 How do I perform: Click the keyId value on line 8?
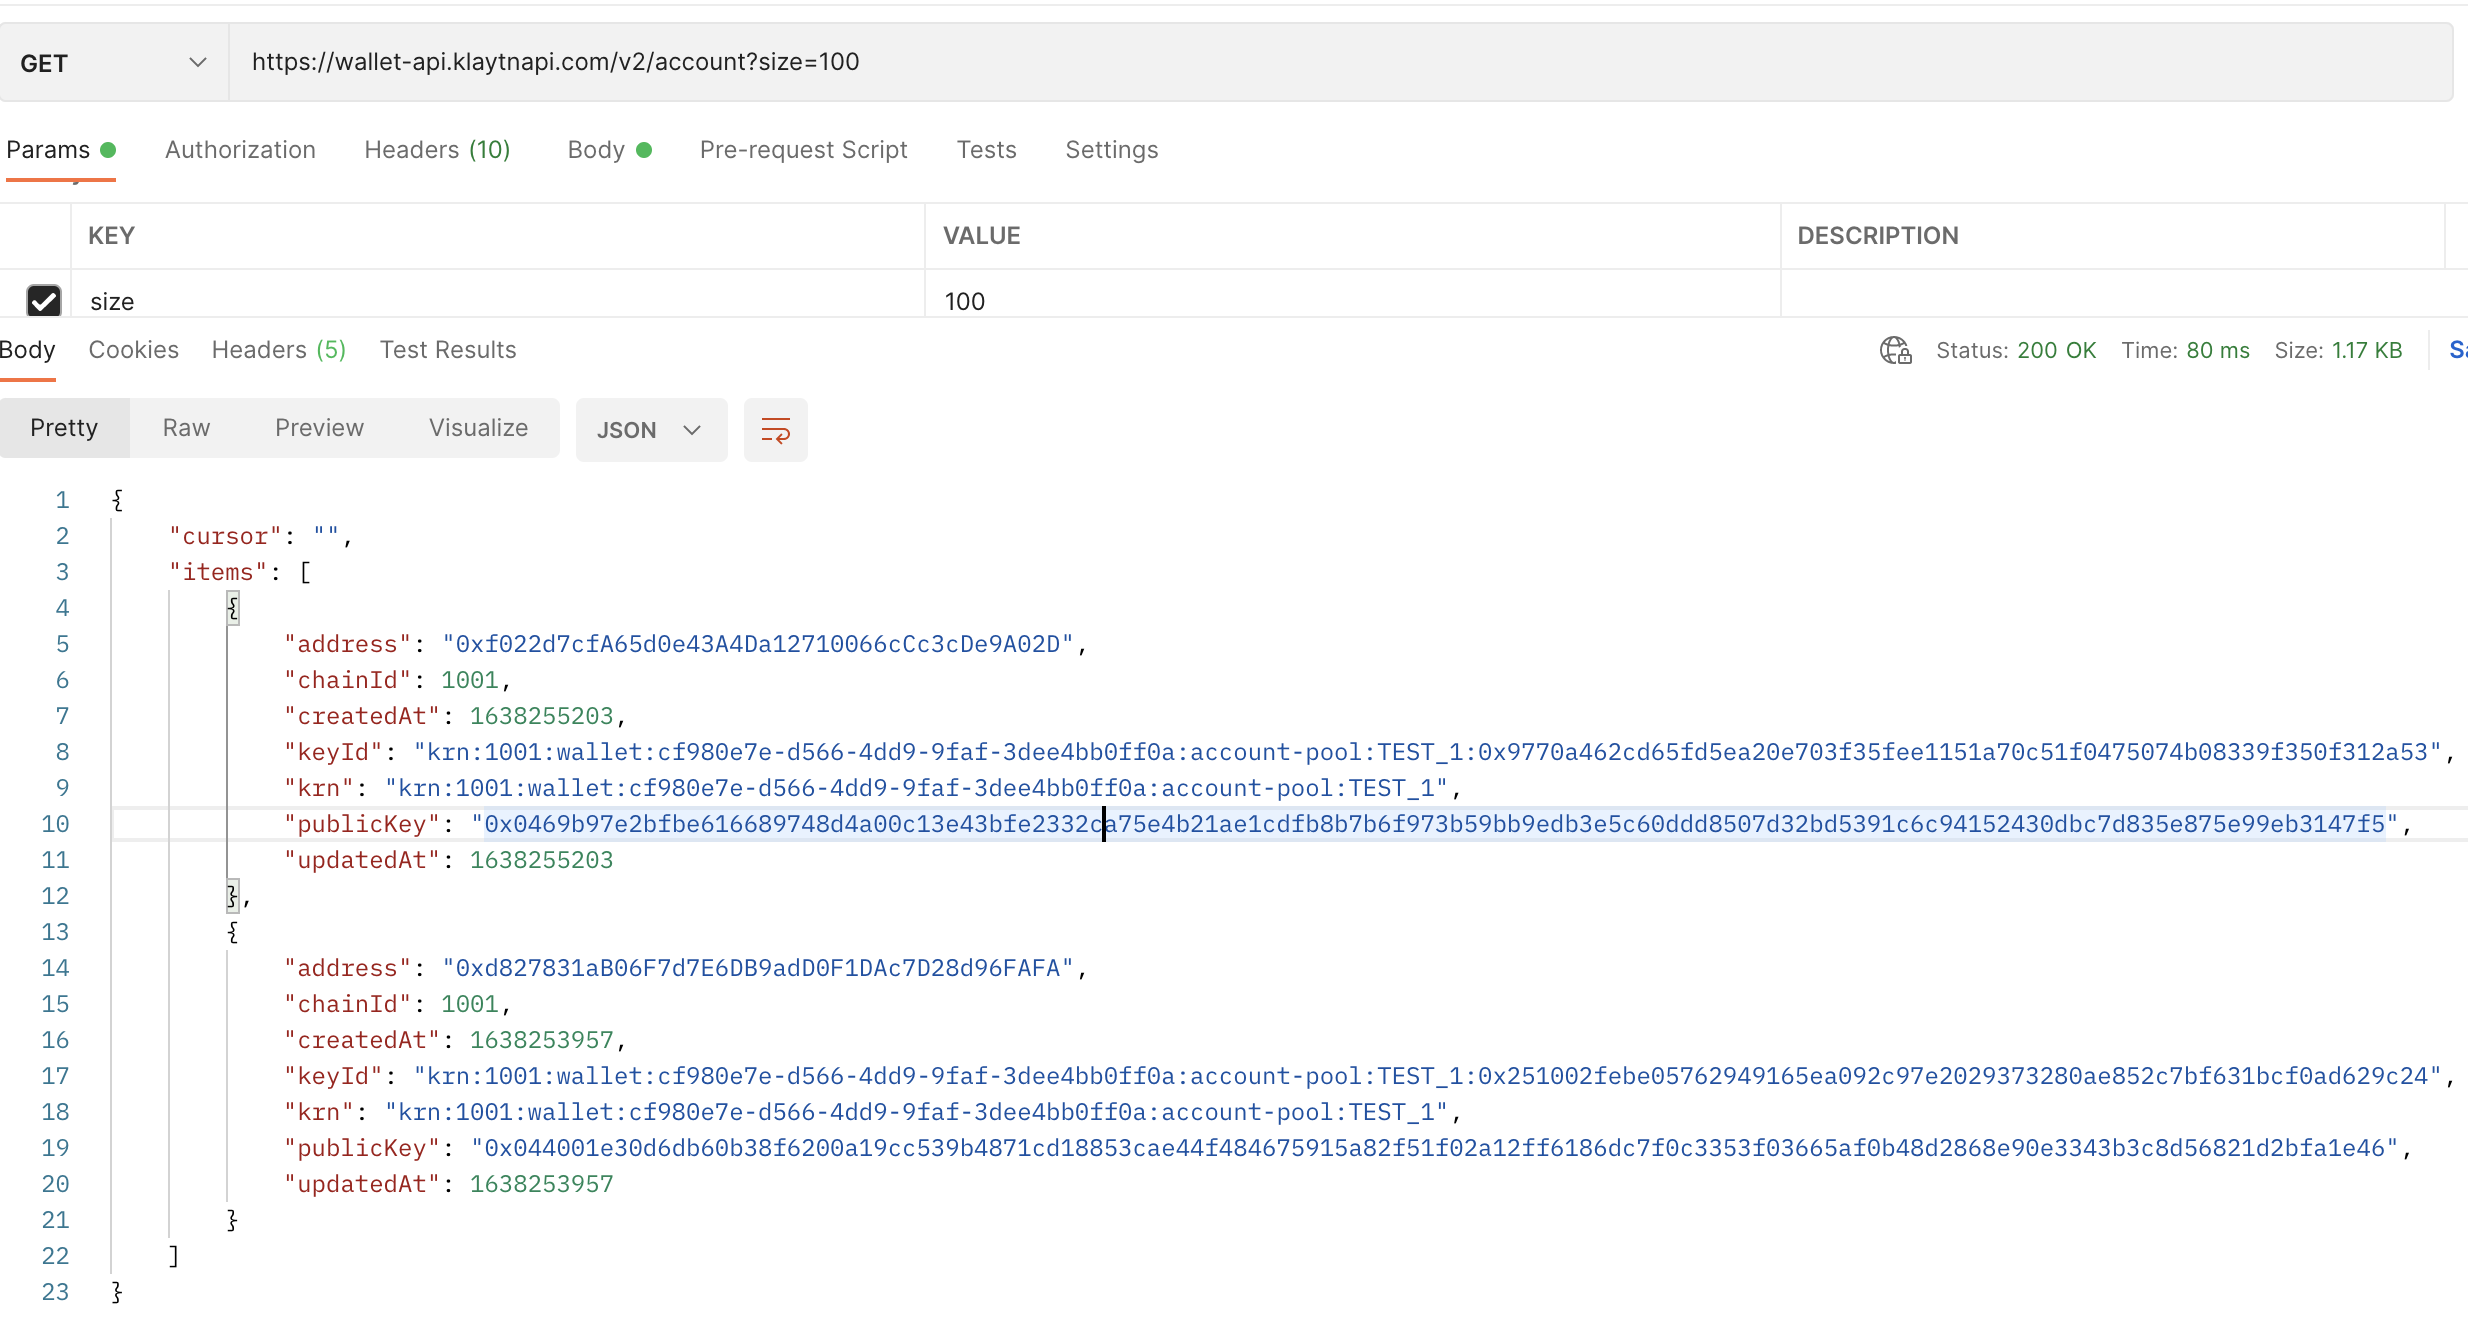coord(1428,752)
